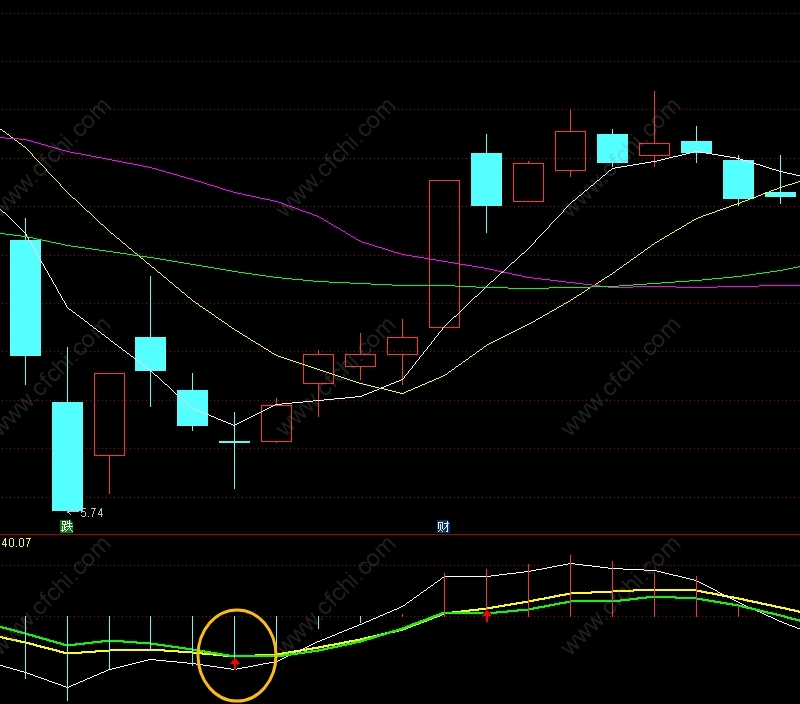Image resolution: width=800 pixels, height=704 pixels.
Task: Select the tall red hollow breakout candle
Action: click(x=444, y=254)
